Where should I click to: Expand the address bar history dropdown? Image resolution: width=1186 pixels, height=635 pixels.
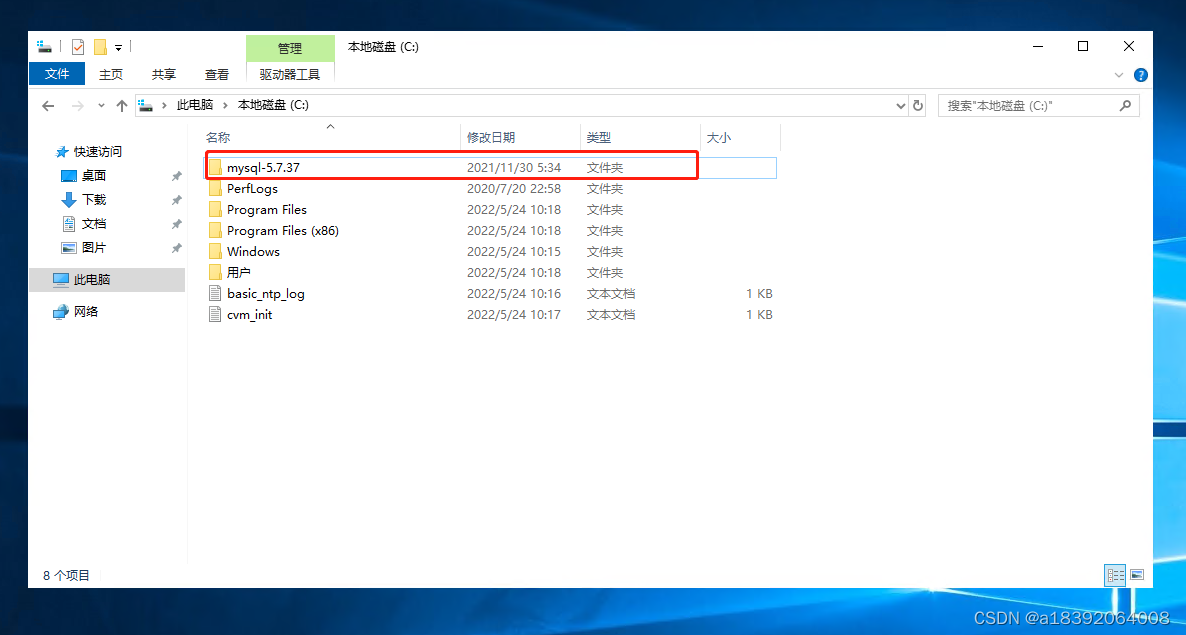[899, 105]
